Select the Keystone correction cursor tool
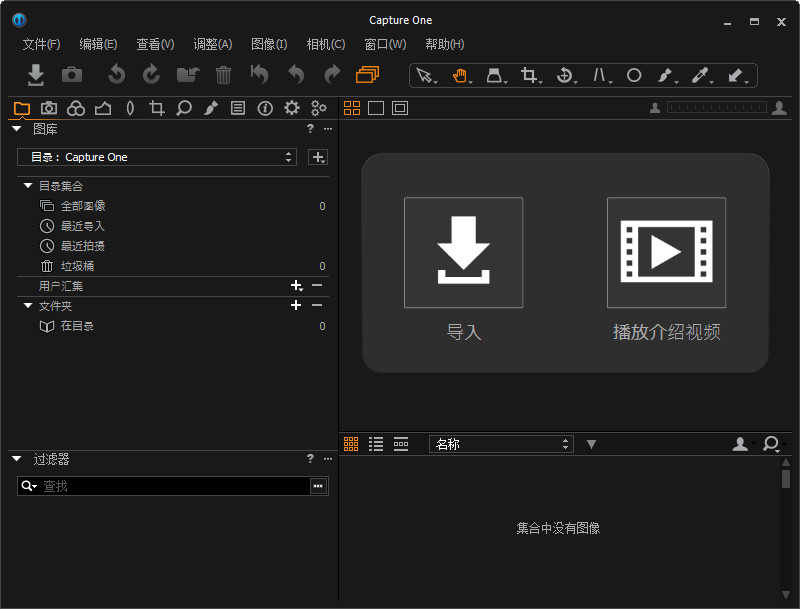This screenshot has width=800, height=609. (495, 75)
